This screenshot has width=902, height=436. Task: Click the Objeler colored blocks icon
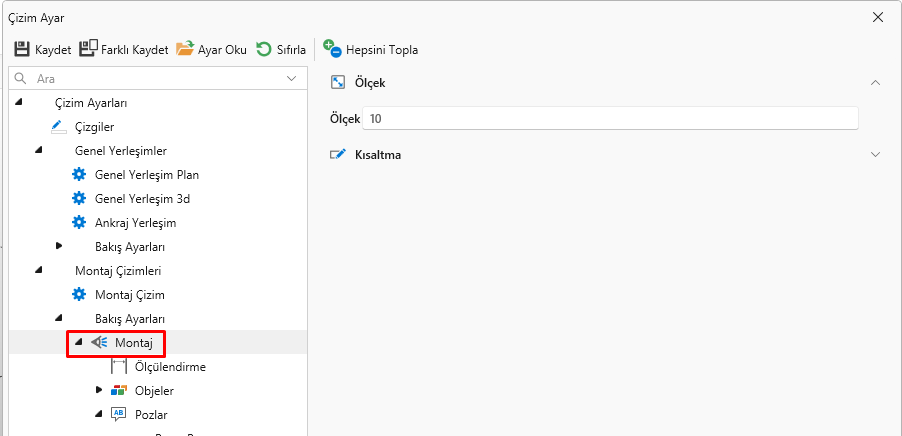(119, 391)
